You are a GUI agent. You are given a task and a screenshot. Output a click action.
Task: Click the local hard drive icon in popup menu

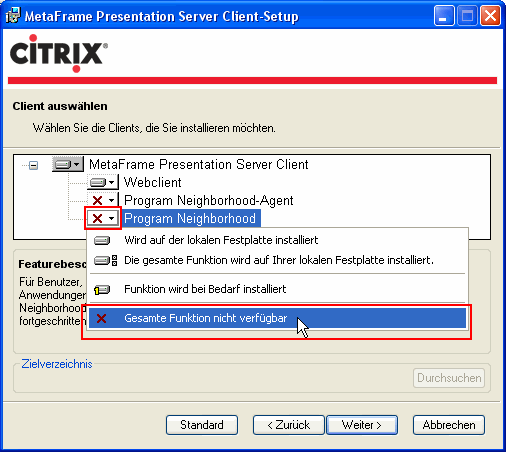click(102, 240)
